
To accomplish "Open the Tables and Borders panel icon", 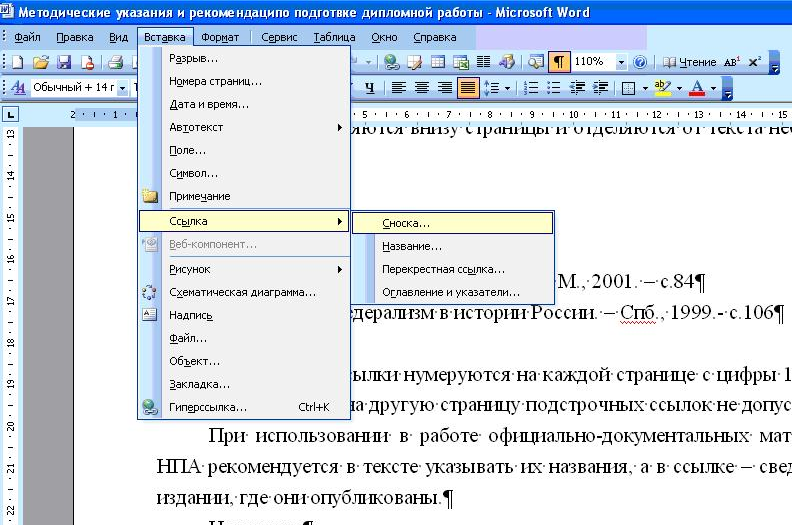I will (x=415, y=62).
